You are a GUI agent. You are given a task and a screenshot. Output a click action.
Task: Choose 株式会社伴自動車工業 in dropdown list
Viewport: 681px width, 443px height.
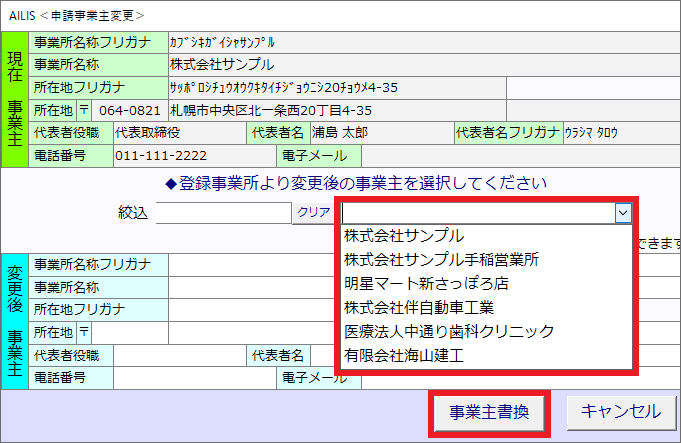click(x=418, y=307)
